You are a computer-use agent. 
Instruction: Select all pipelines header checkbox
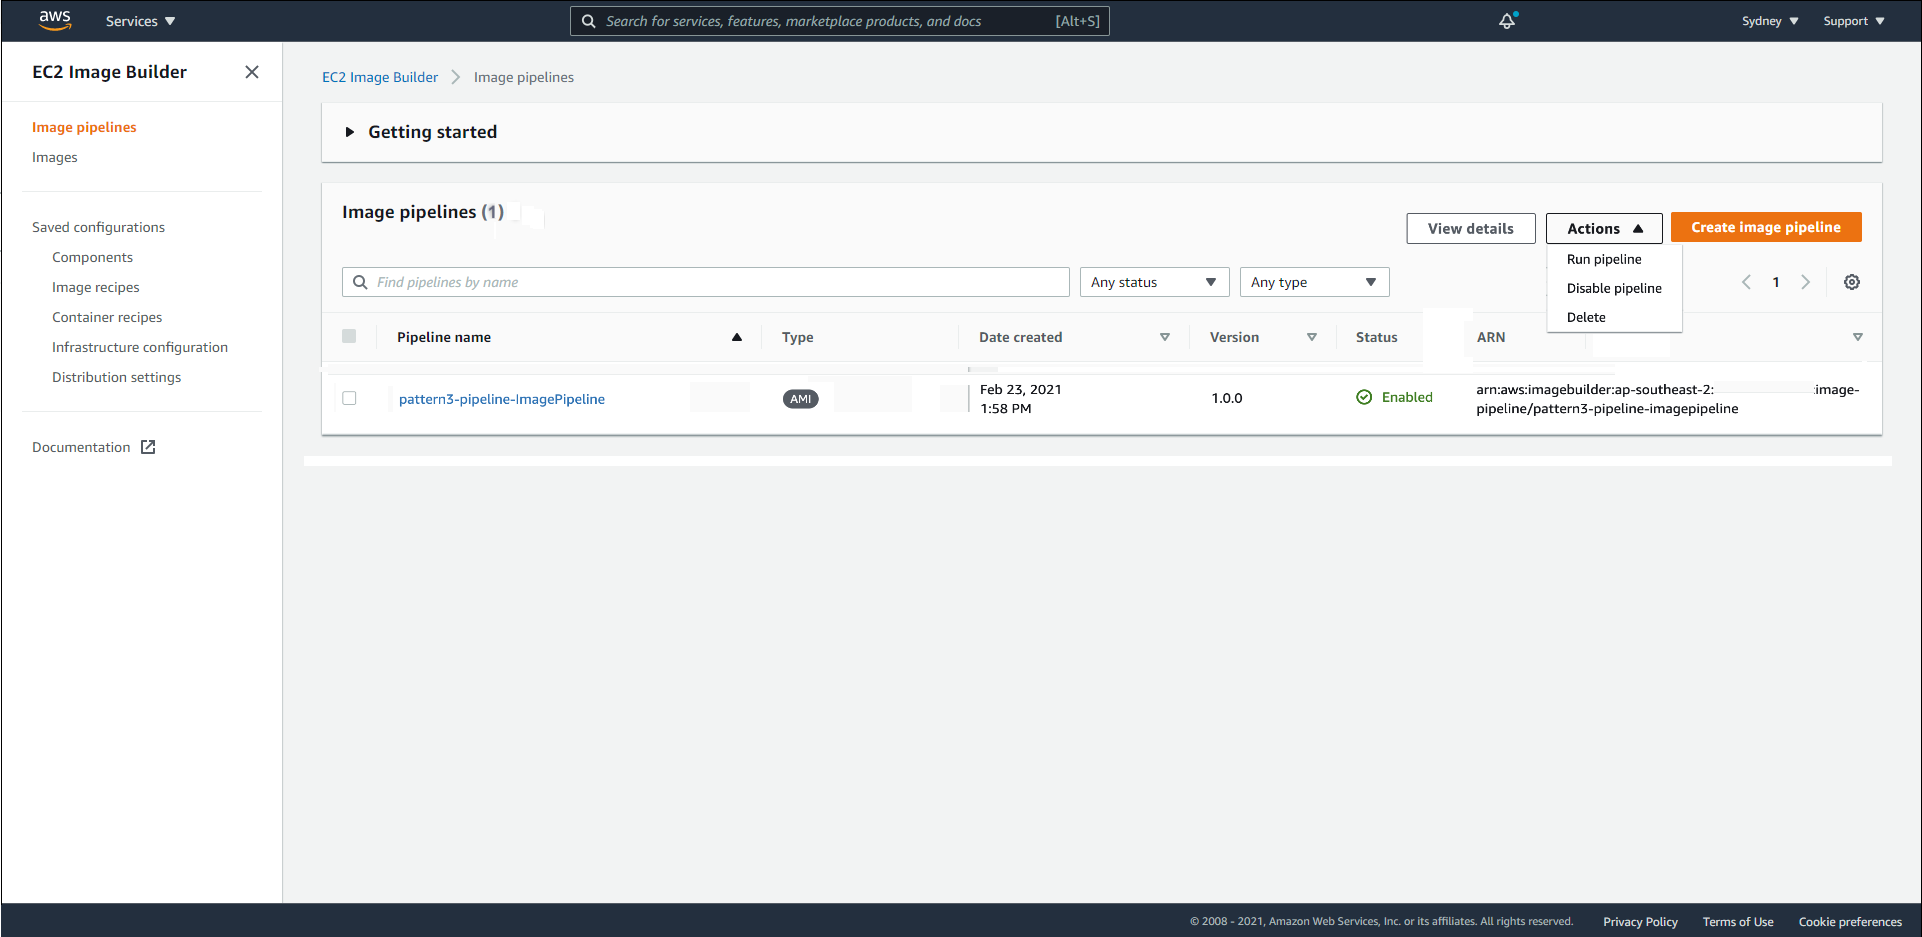click(349, 336)
